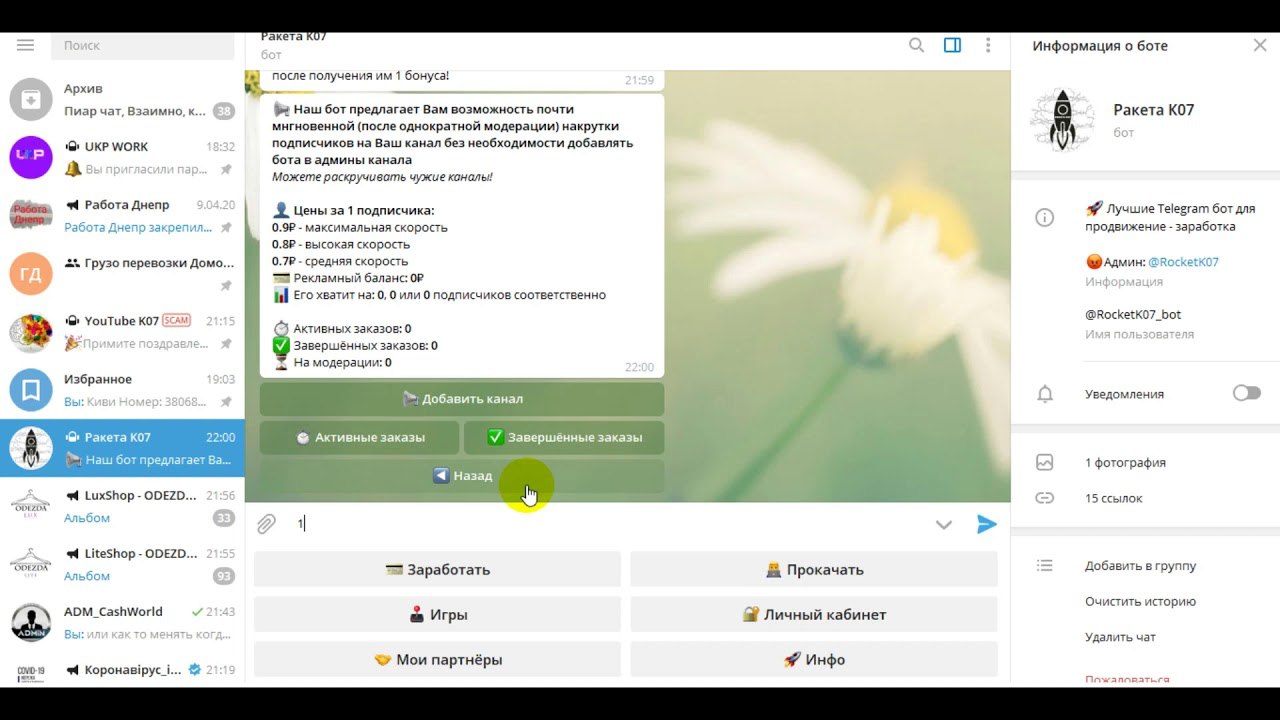Click the Добавить канал button

point(462,399)
